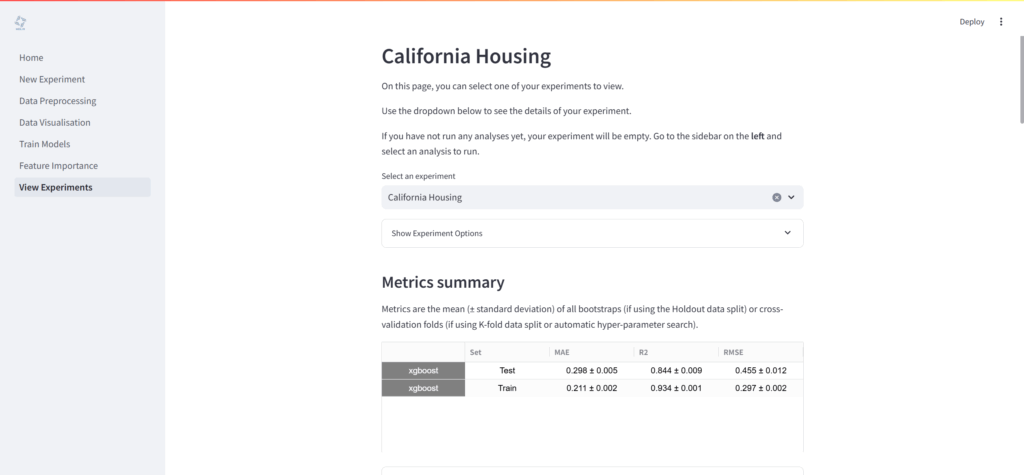Select View Experiments in the sidebar
This screenshot has height=475, width=1024.
tap(56, 187)
